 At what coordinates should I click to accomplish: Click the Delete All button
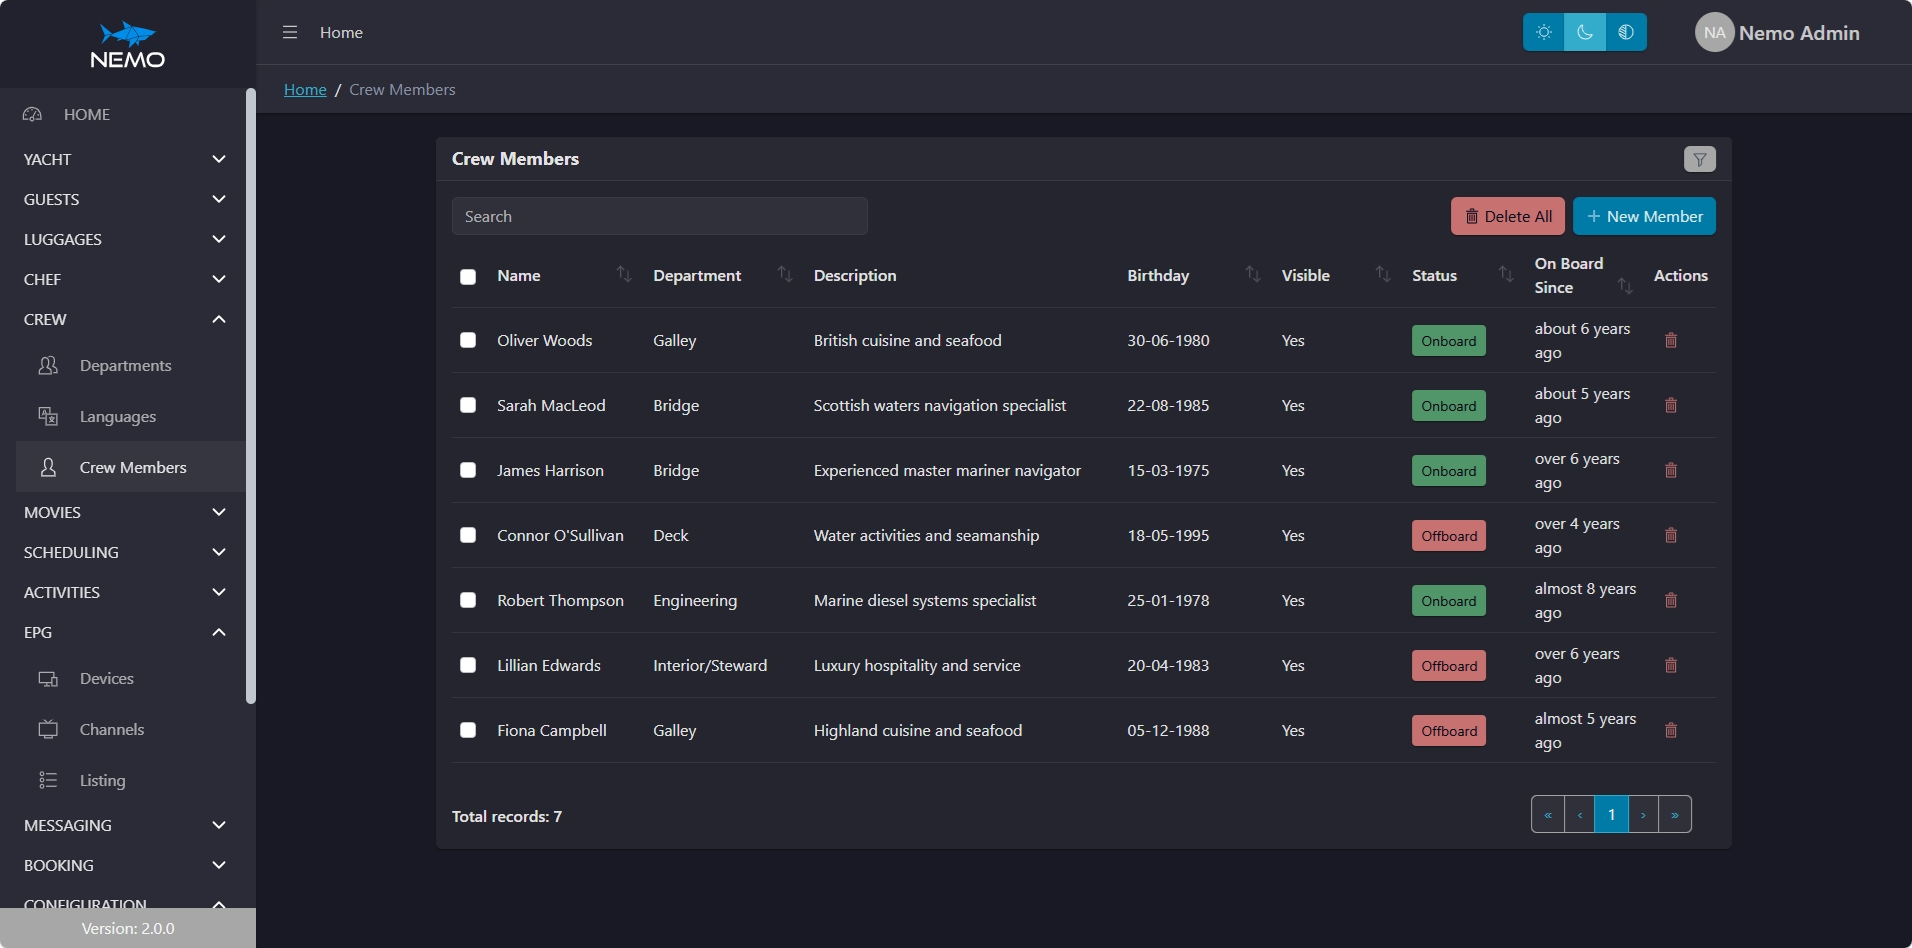pyautogui.click(x=1508, y=216)
